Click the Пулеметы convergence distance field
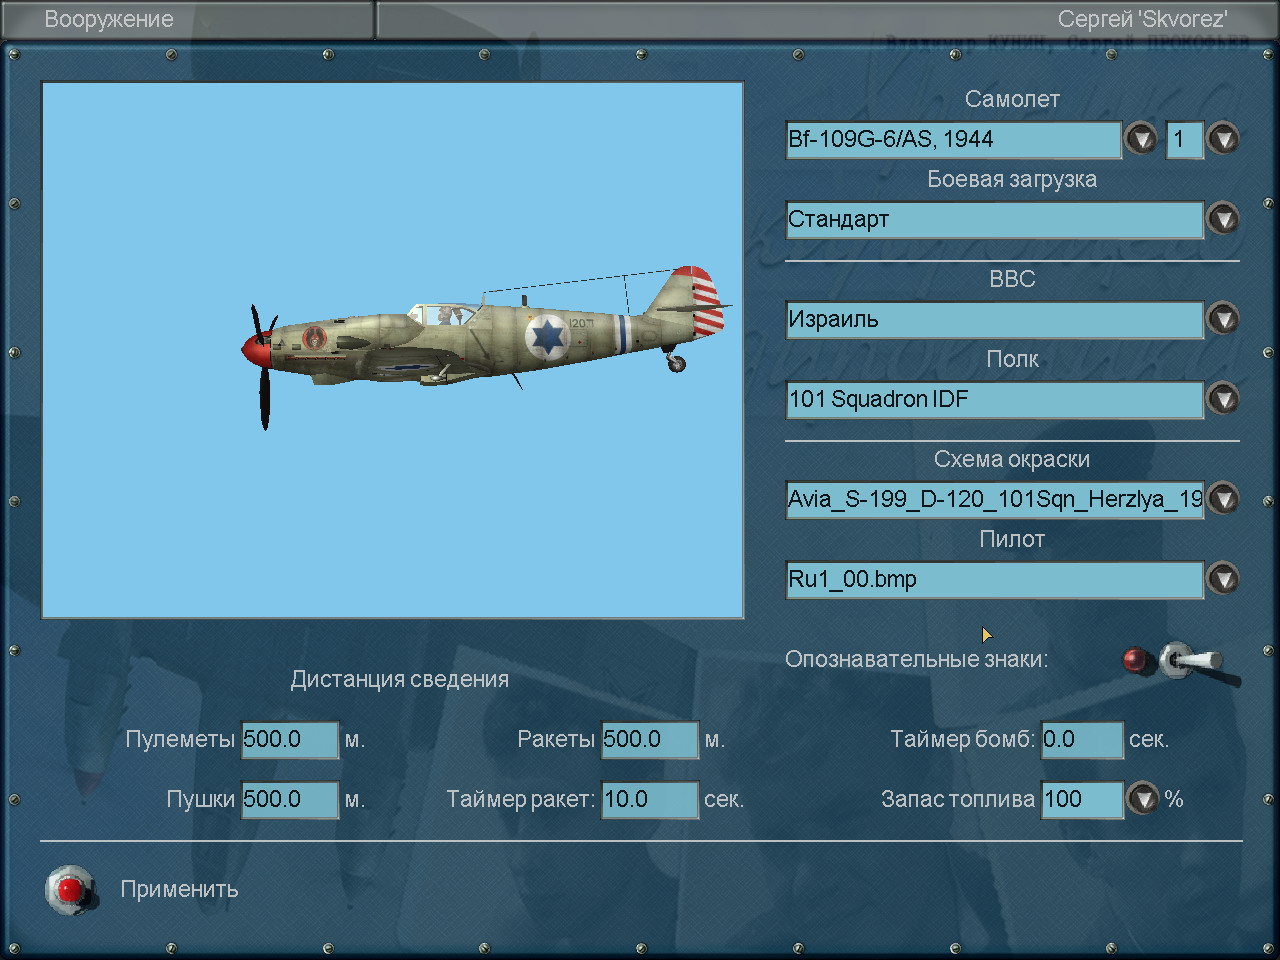 [x=289, y=740]
